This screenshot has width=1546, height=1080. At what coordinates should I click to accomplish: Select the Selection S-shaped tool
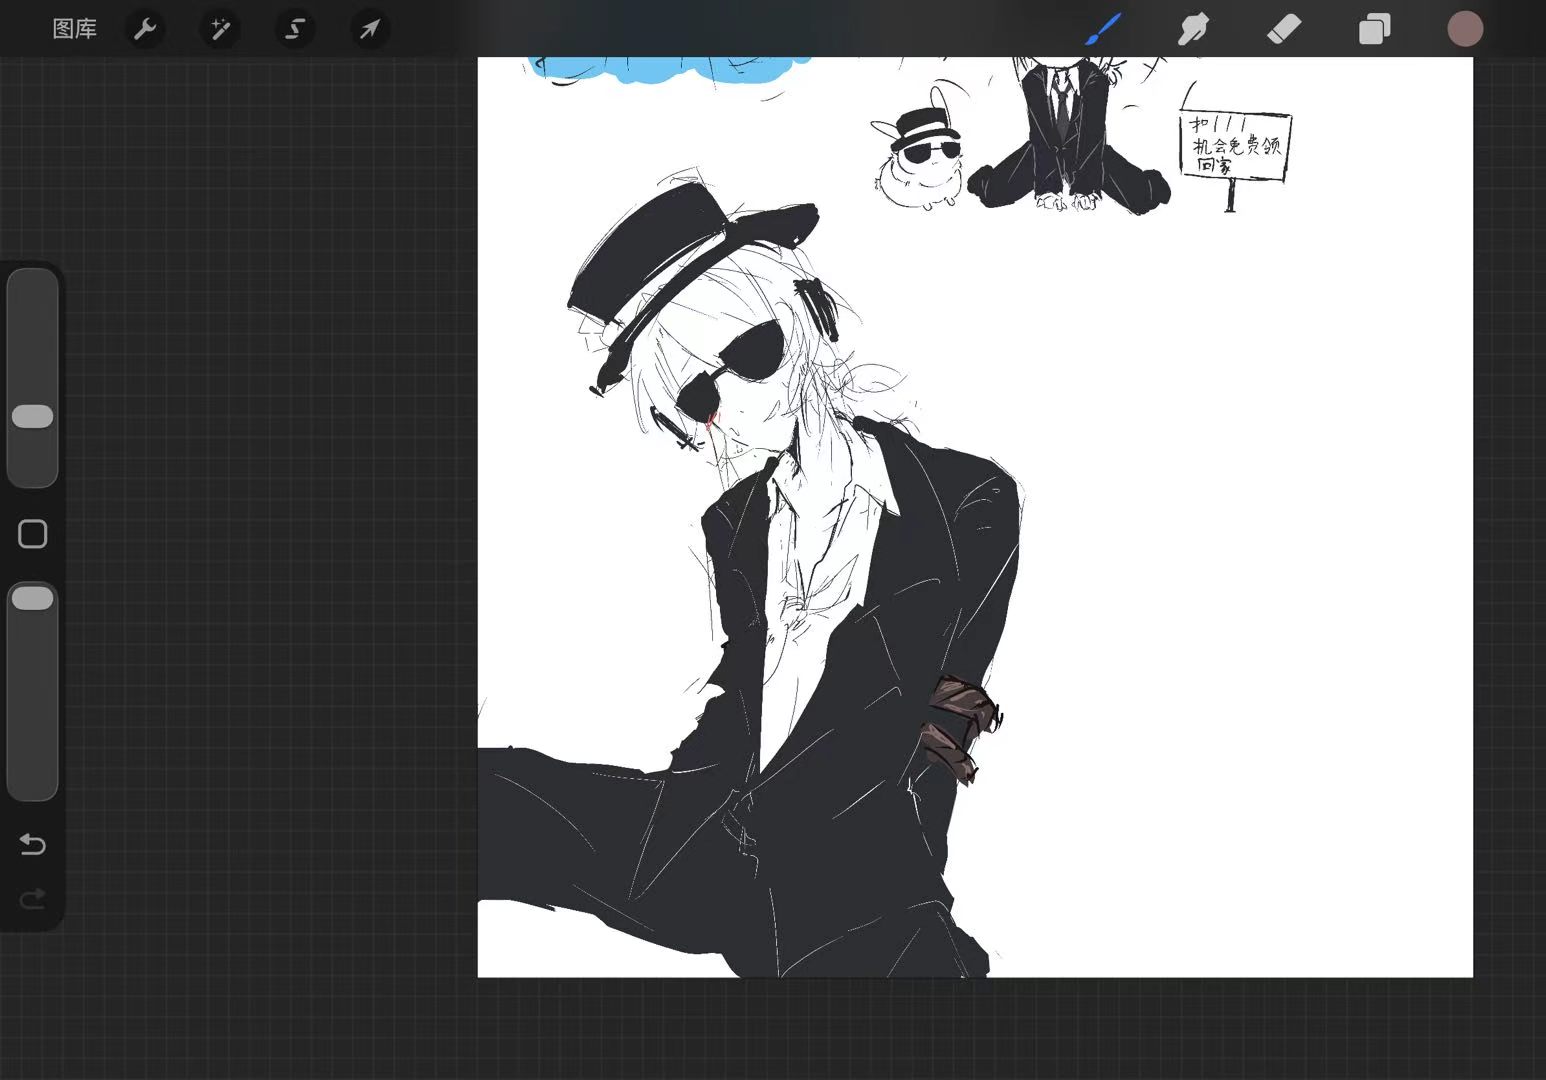click(295, 29)
